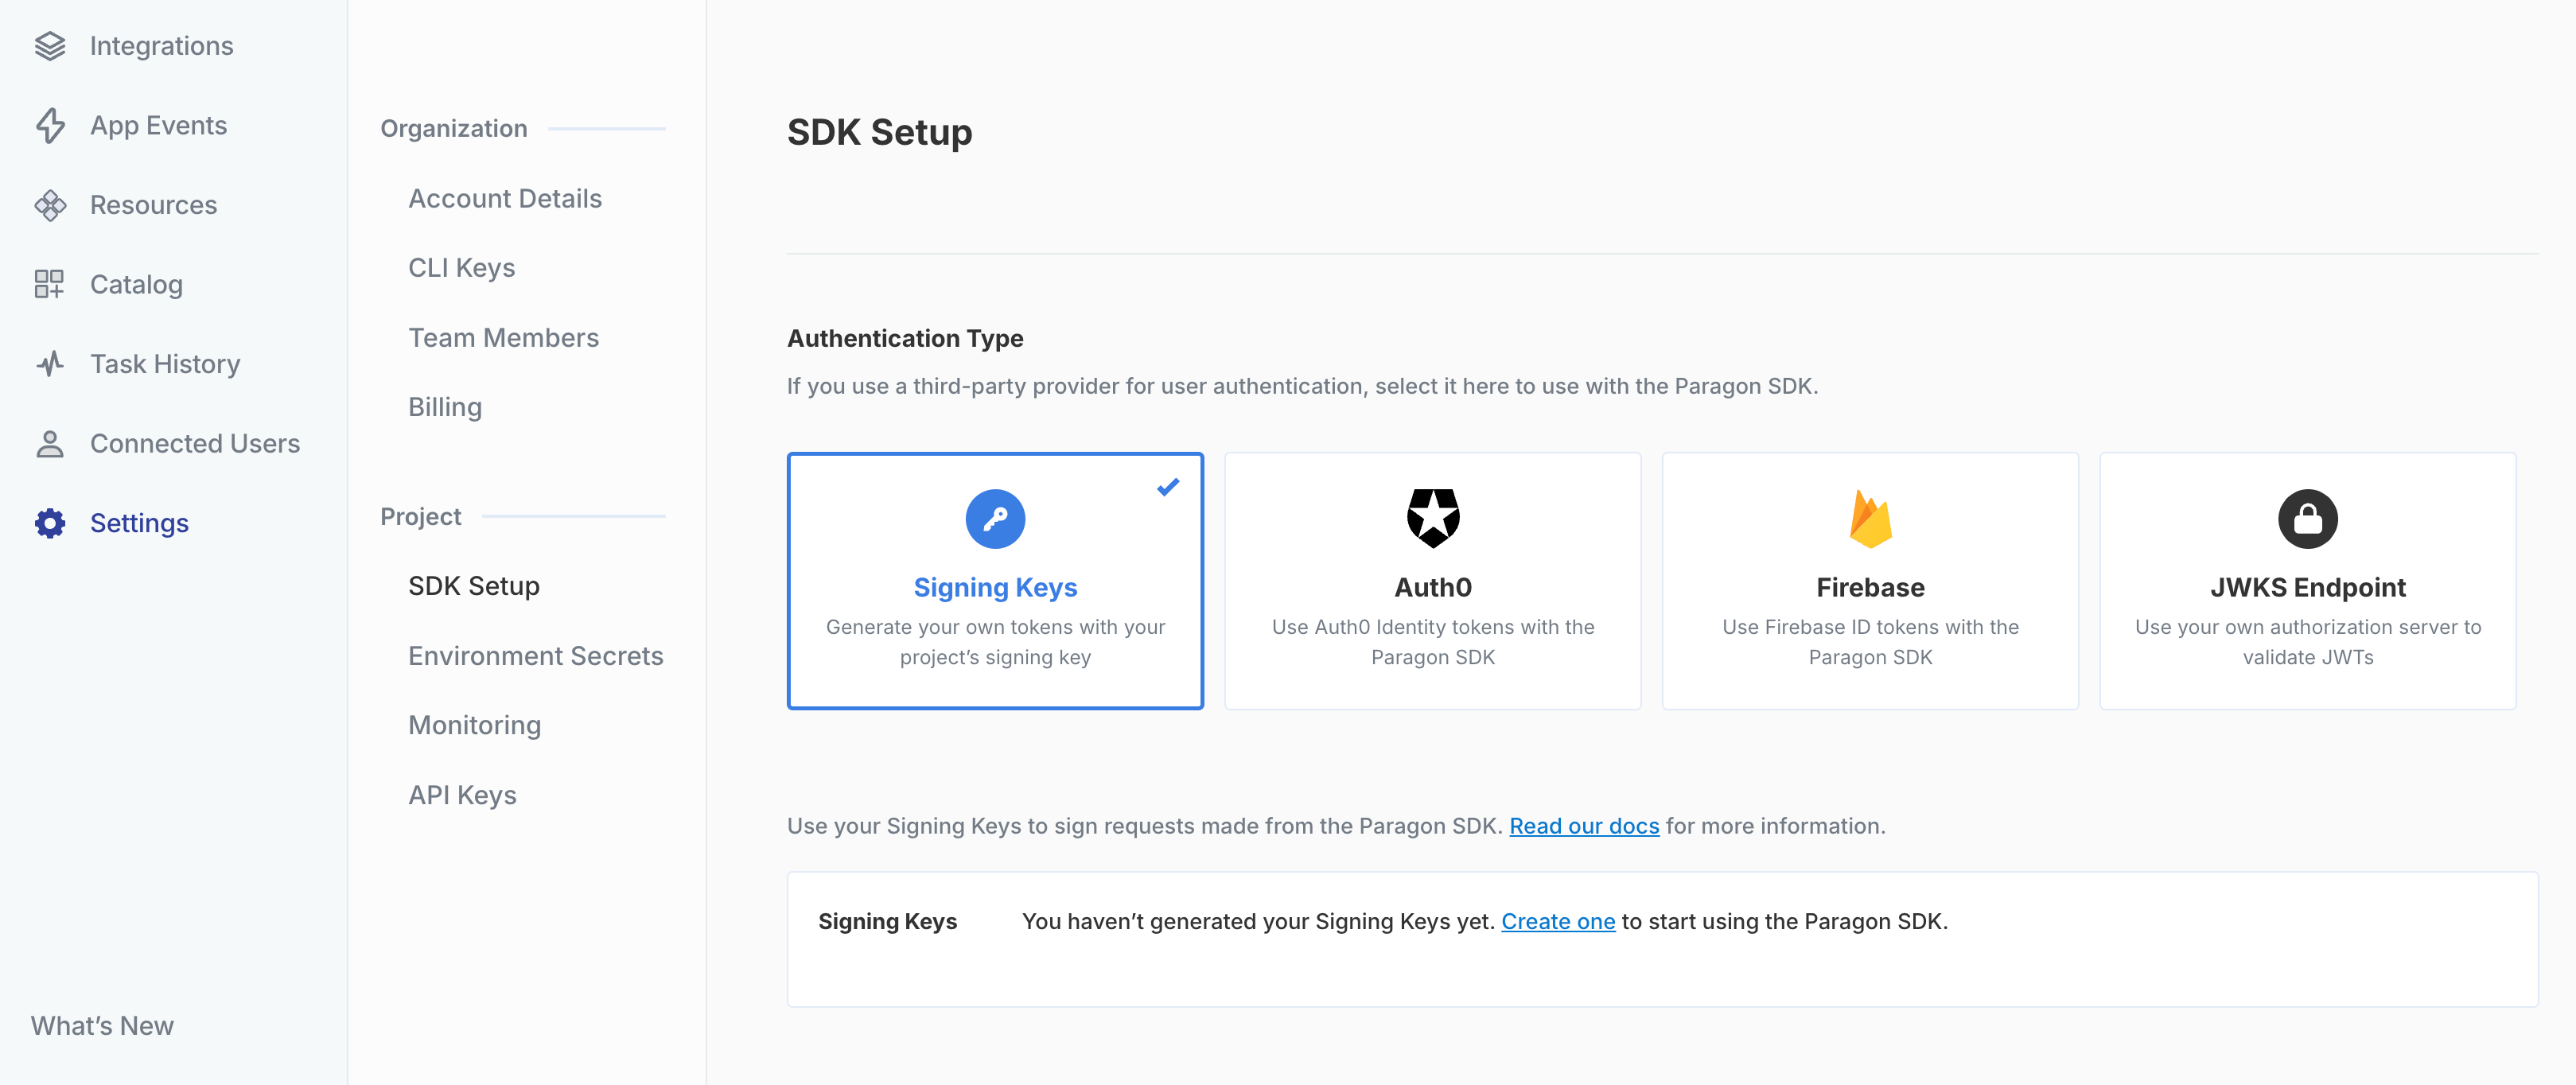Click 'Use your own authorization server' description
The width and height of the screenshot is (2576, 1085).
2307,642
